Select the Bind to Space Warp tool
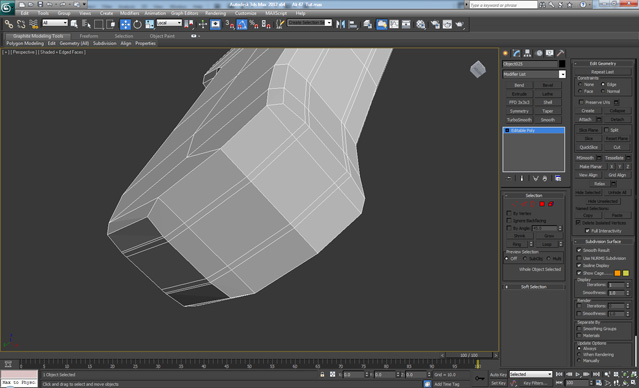639x388 pixels. [x=33, y=24]
